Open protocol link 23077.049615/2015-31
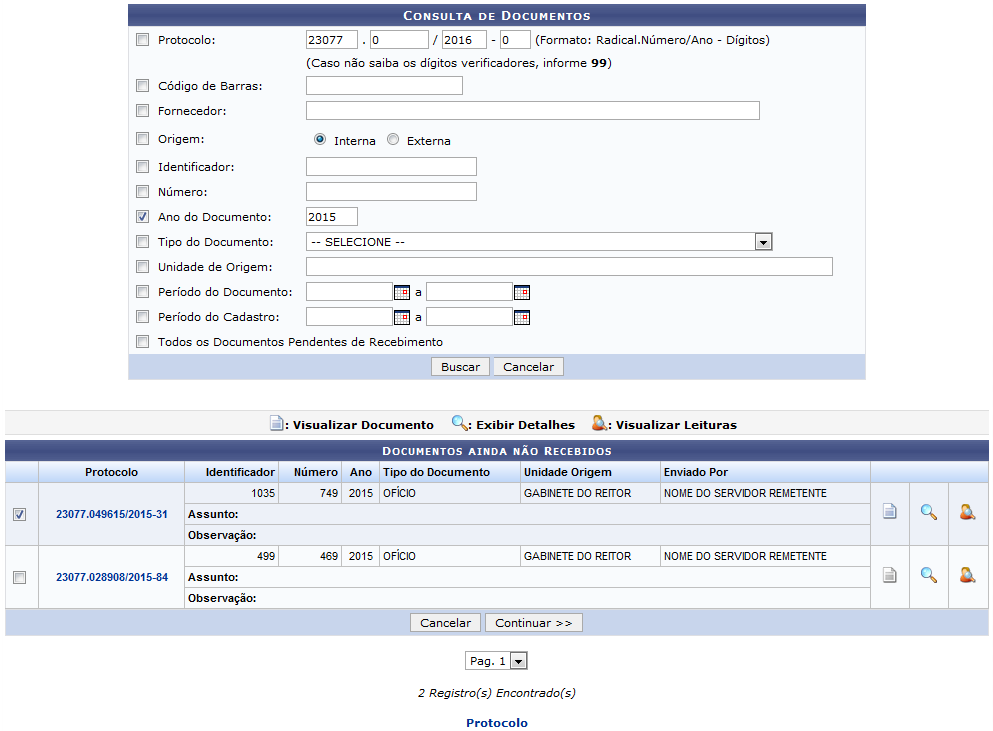Image resolution: width=993 pixels, height=731 pixels. pos(111,514)
